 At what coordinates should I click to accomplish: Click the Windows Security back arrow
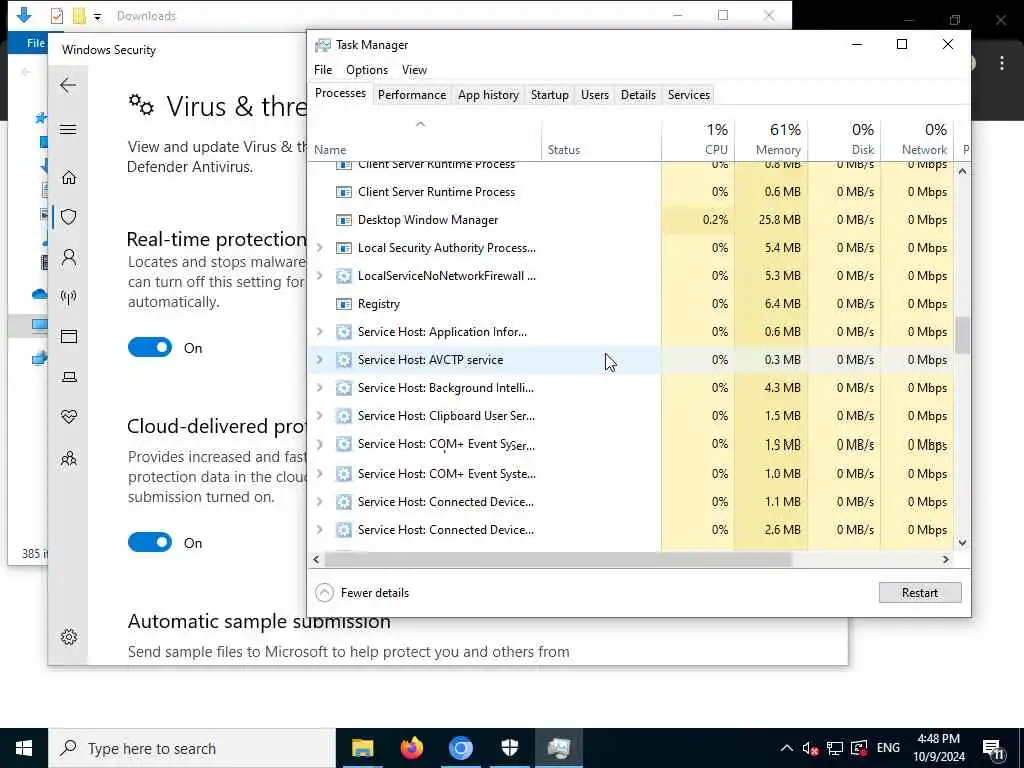[x=68, y=85]
